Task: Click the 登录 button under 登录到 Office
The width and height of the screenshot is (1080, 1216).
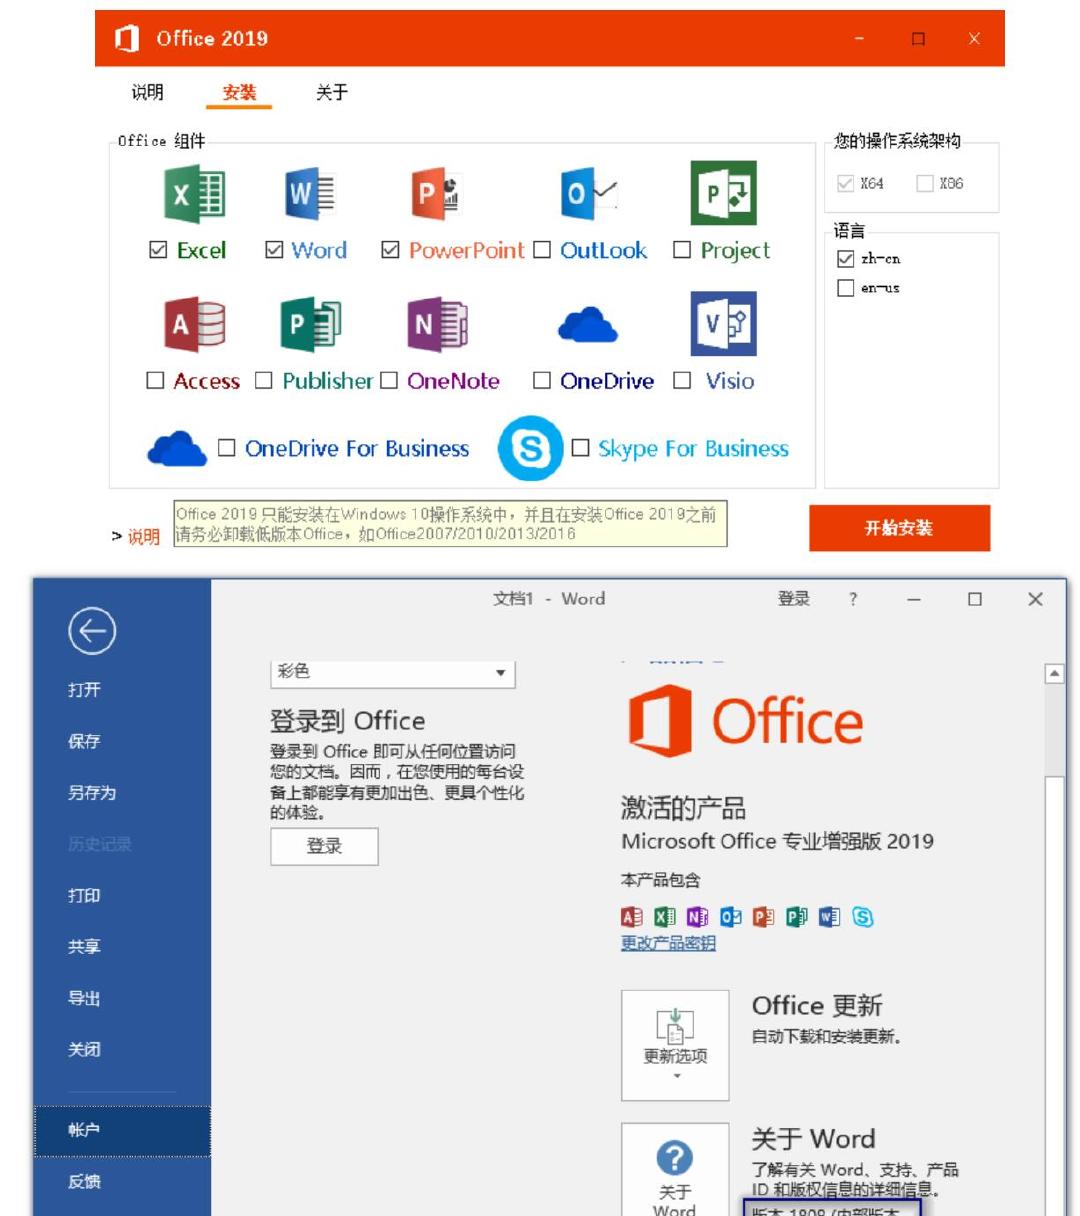Action: point(324,846)
